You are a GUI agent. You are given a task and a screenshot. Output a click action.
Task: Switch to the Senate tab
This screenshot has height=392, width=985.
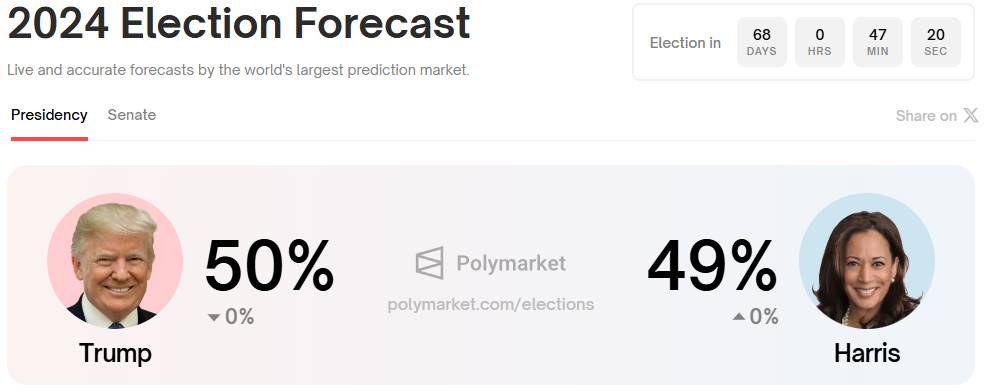(132, 115)
